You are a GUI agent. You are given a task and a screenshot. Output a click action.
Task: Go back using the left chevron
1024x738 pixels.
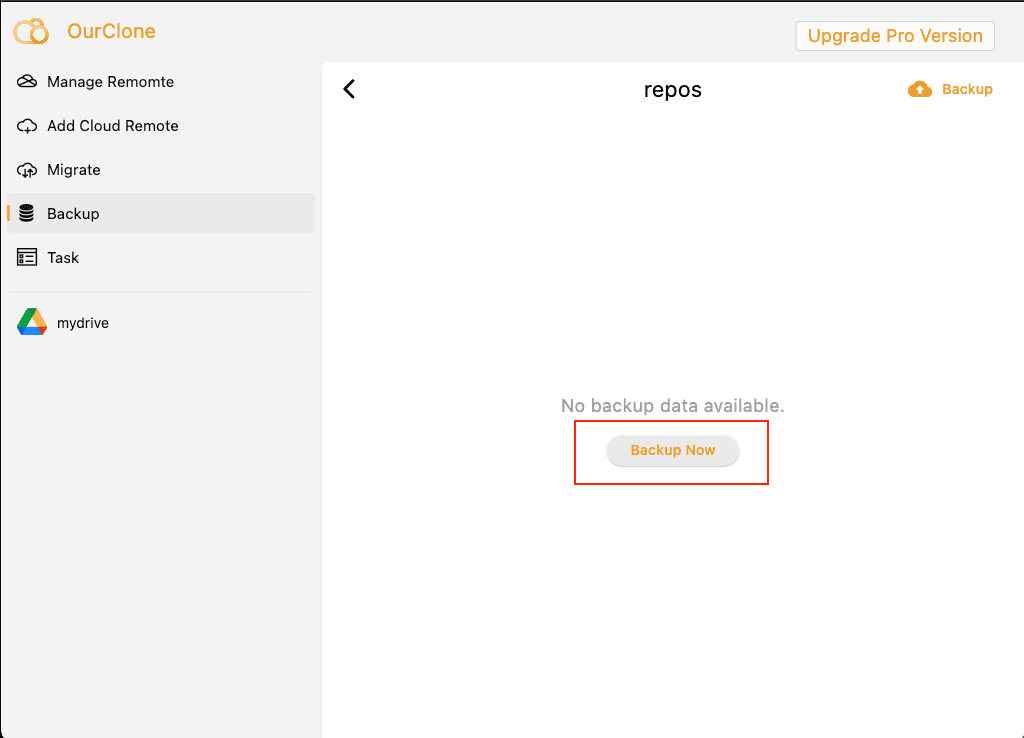(x=349, y=89)
